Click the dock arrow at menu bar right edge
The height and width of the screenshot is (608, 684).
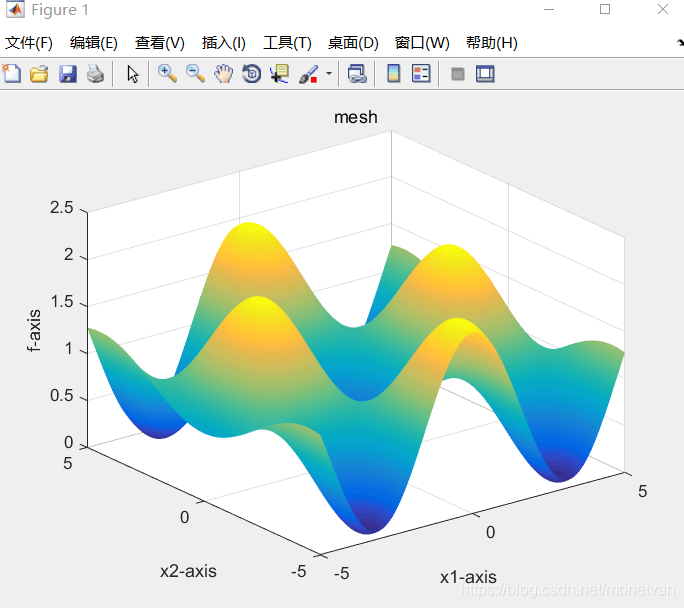tap(680, 43)
